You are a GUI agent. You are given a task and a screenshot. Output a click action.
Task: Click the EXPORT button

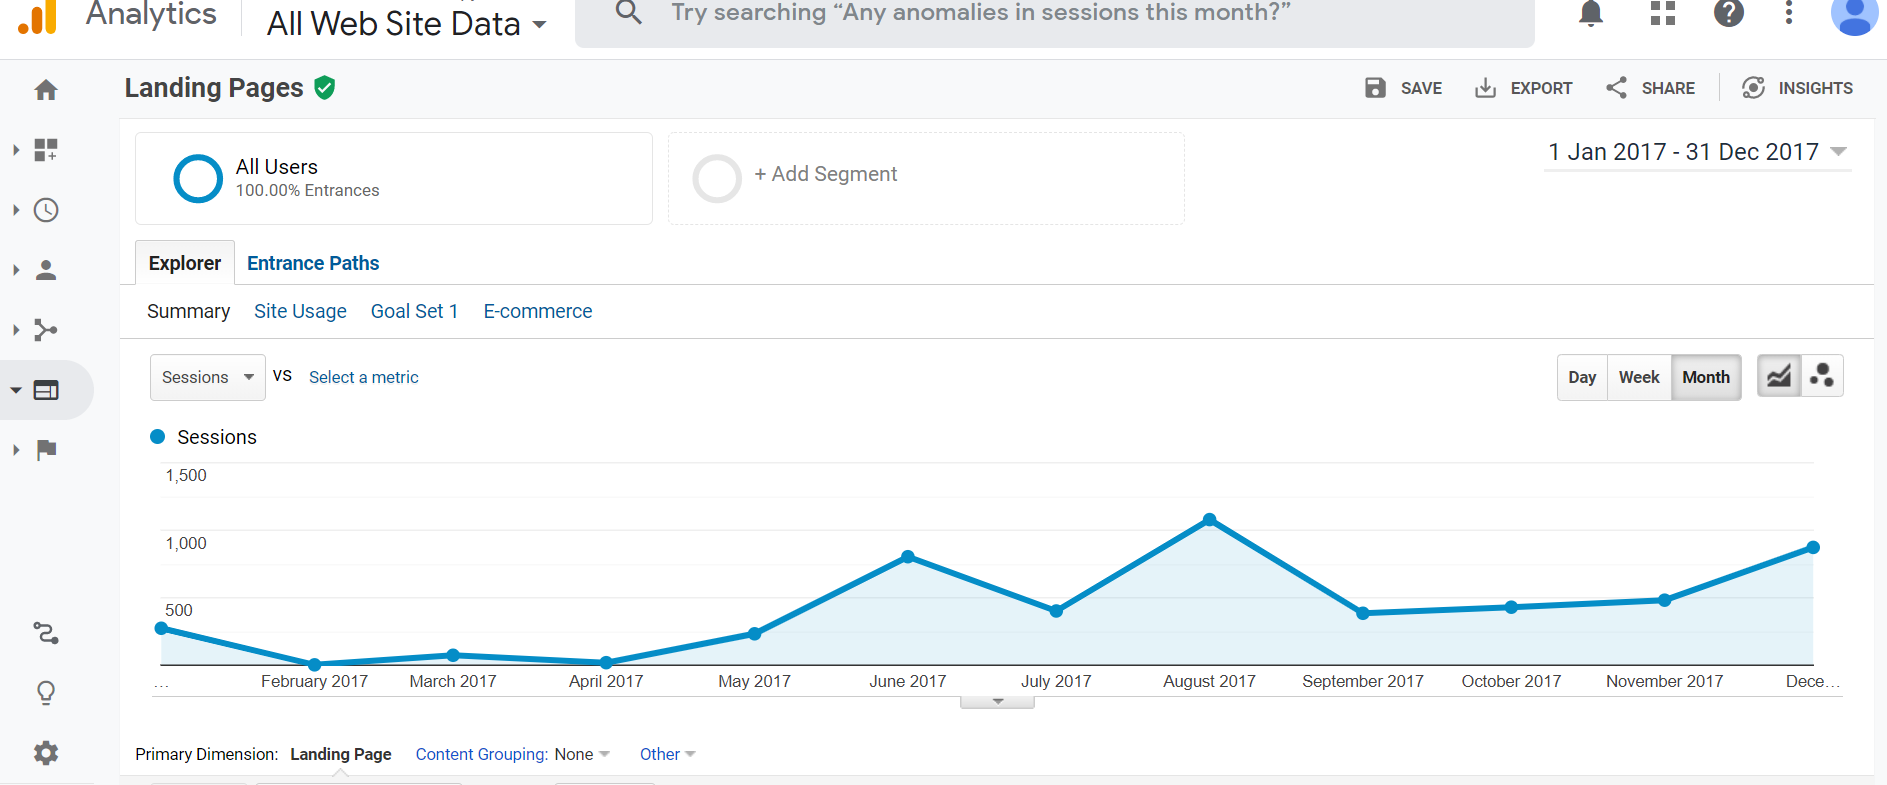pos(1523,88)
